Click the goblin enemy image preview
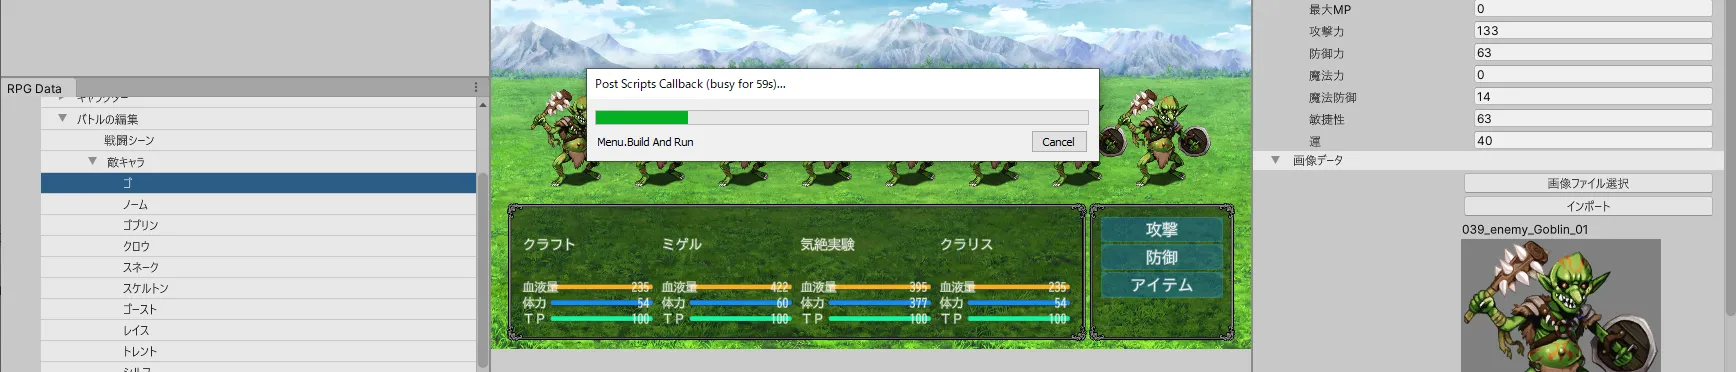This screenshot has width=1736, height=372. [x=1561, y=306]
